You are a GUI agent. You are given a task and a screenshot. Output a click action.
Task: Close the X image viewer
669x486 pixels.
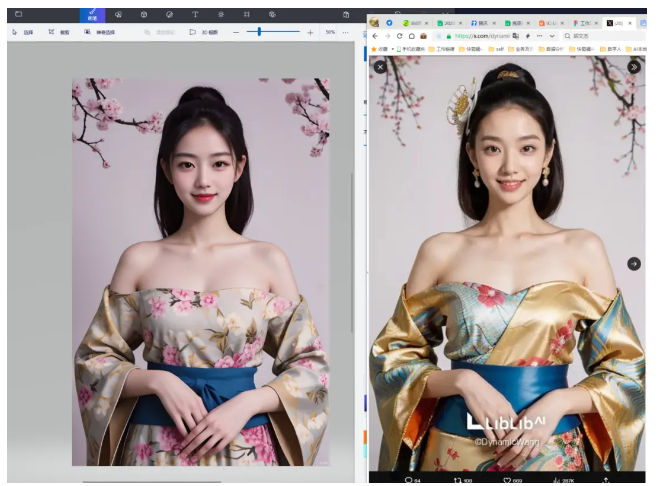(x=380, y=67)
